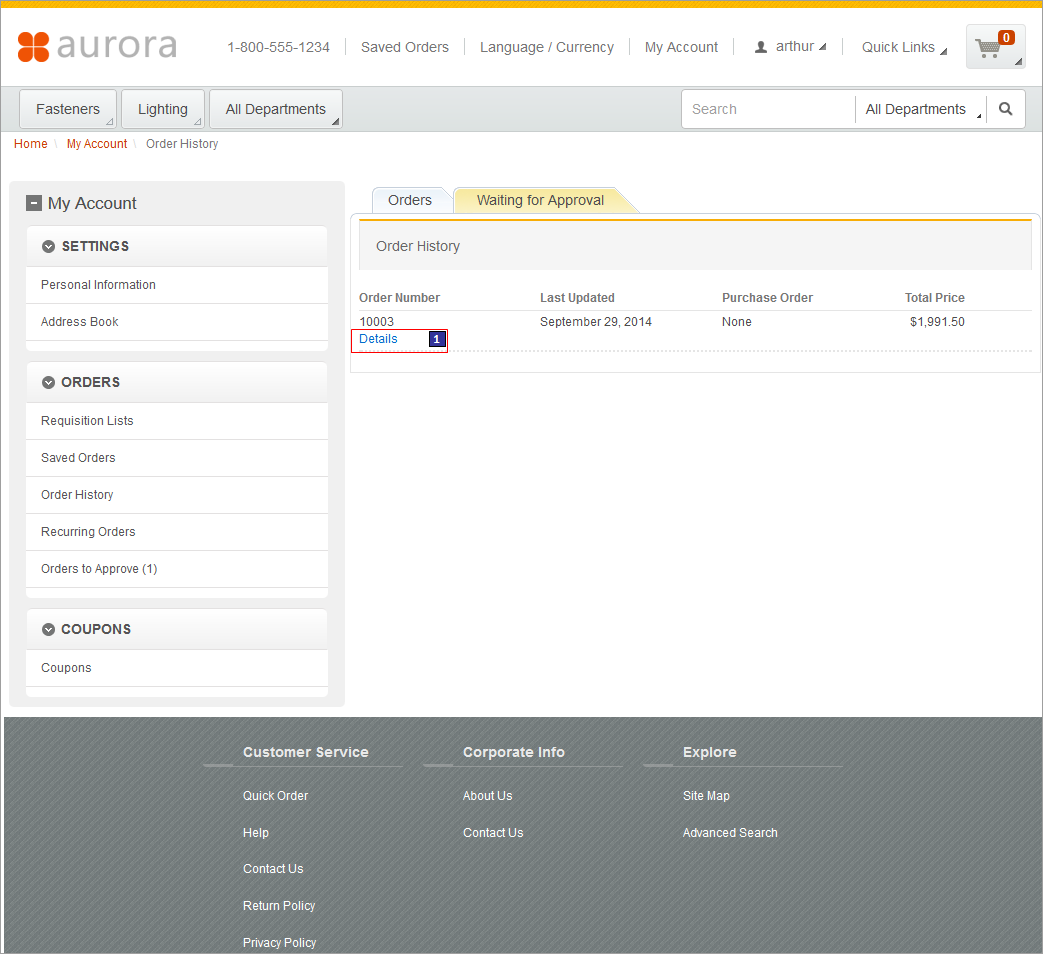The image size is (1043, 954).
Task: Collapse the SETTINGS section chevron
Action: coord(48,246)
